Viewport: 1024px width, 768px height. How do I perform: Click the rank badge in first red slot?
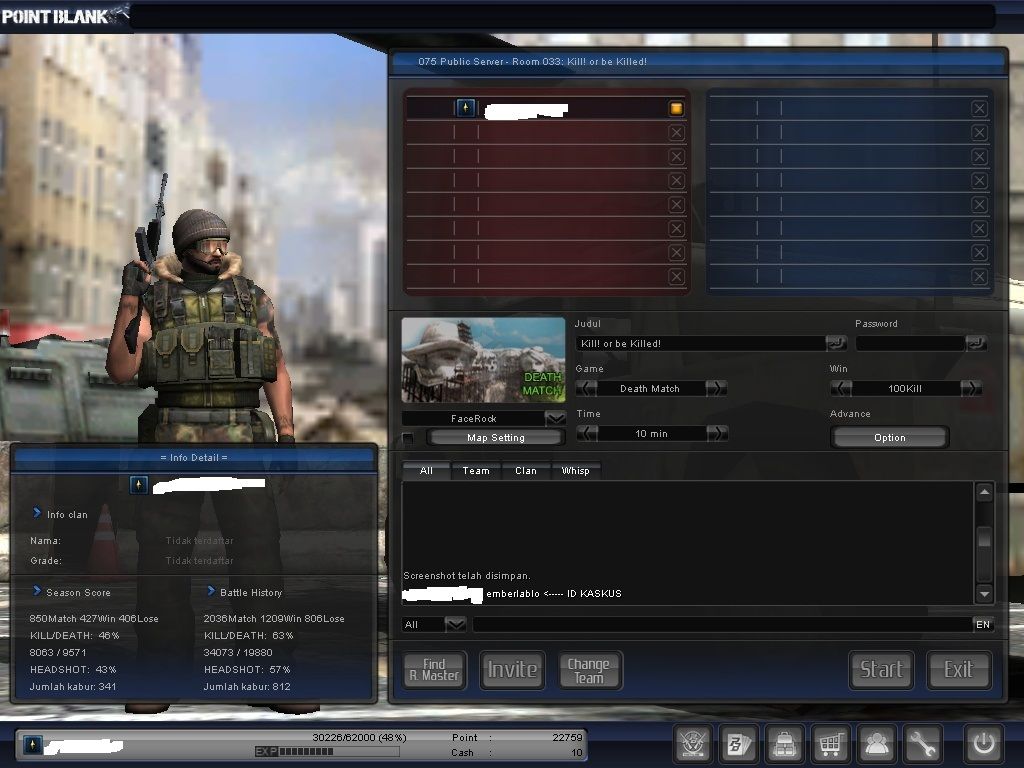click(x=466, y=108)
